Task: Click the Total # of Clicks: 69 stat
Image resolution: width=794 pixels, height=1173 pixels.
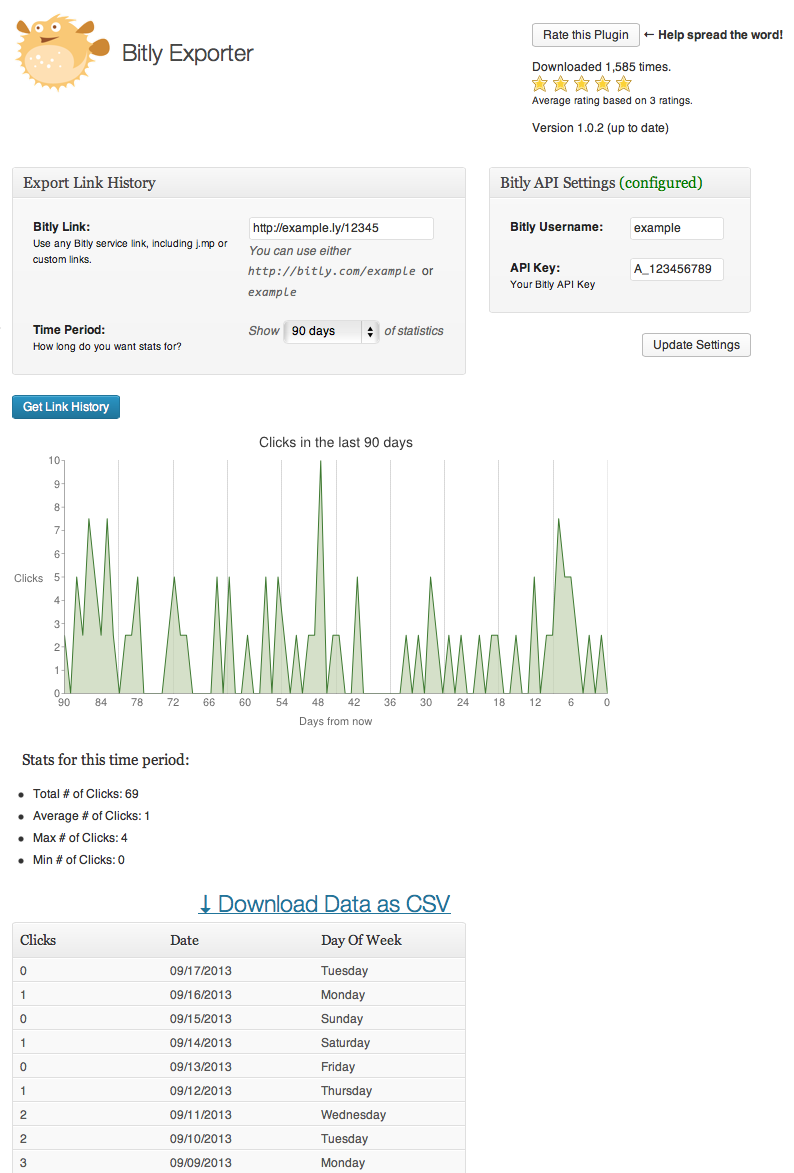Action: pos(85,794)
